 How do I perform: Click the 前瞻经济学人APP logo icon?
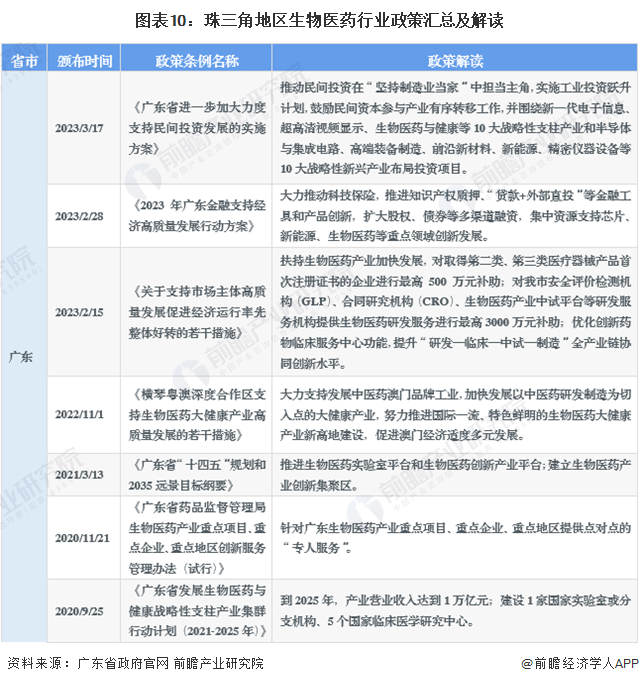[527, 663]
